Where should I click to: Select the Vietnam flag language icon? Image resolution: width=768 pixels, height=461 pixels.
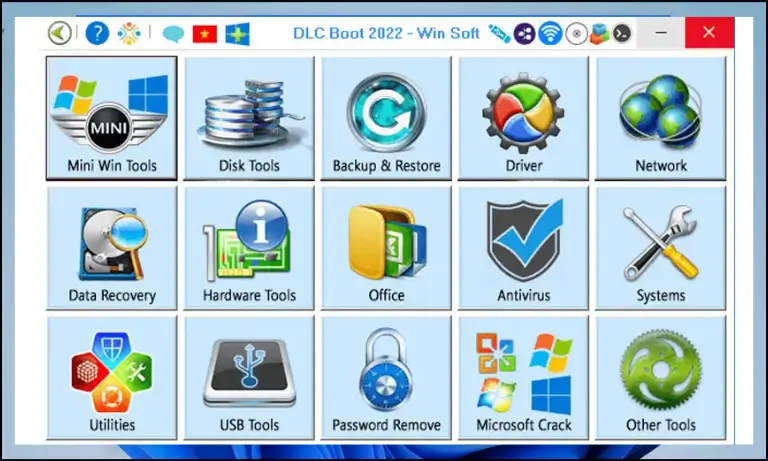coord(205,34)
